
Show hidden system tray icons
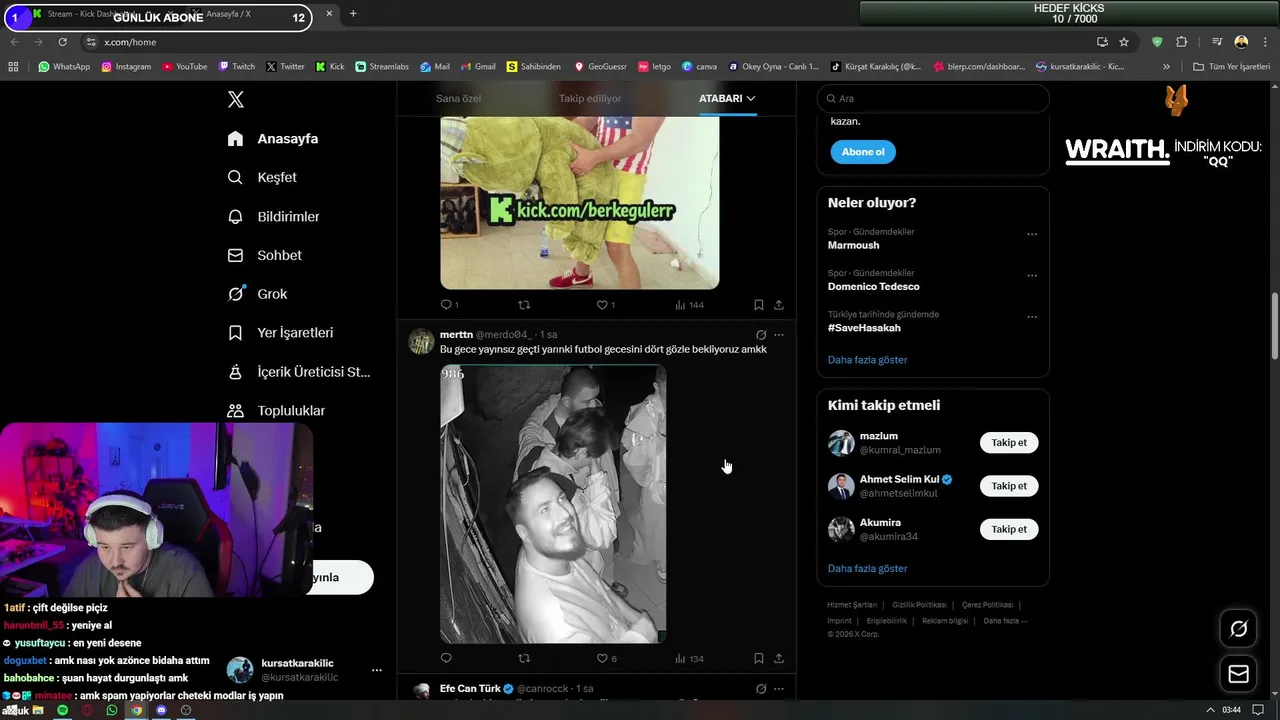[1211, 710]
